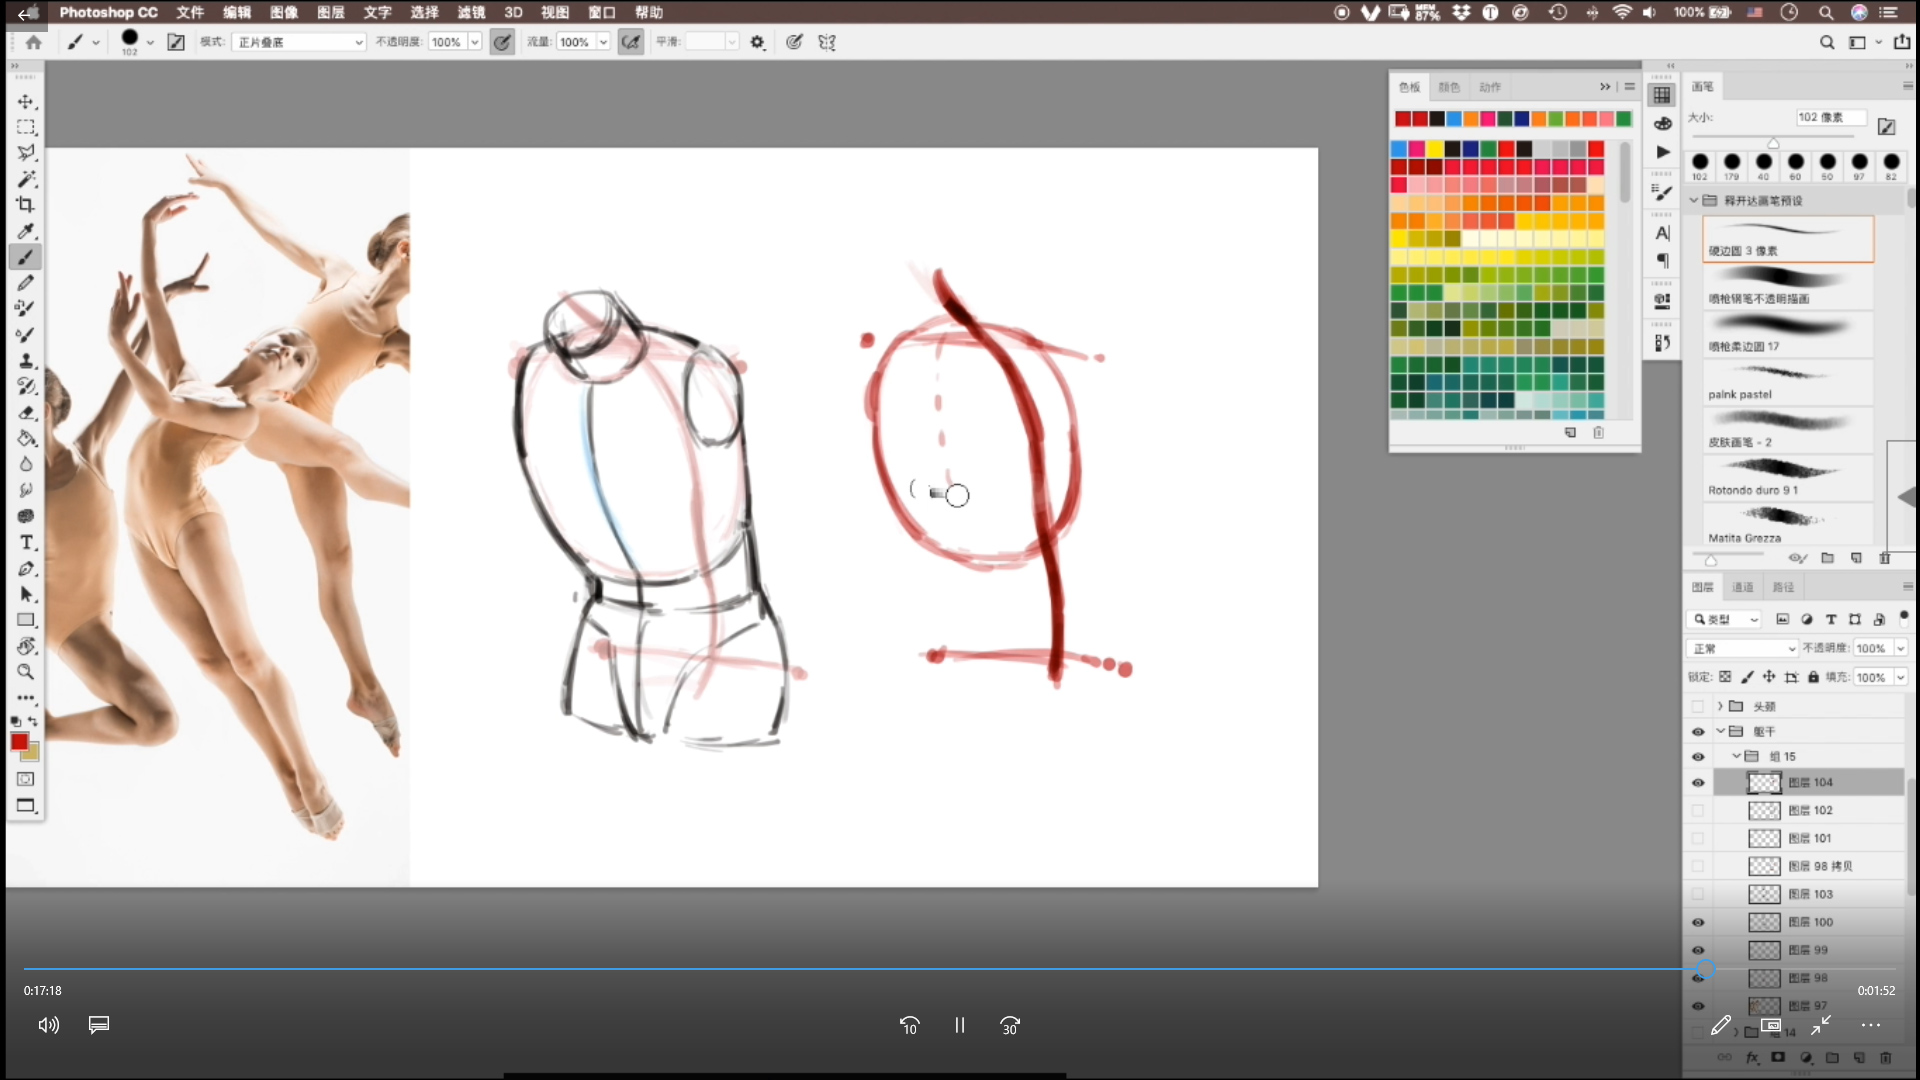Open smoothing options gear

click(758, 42)
